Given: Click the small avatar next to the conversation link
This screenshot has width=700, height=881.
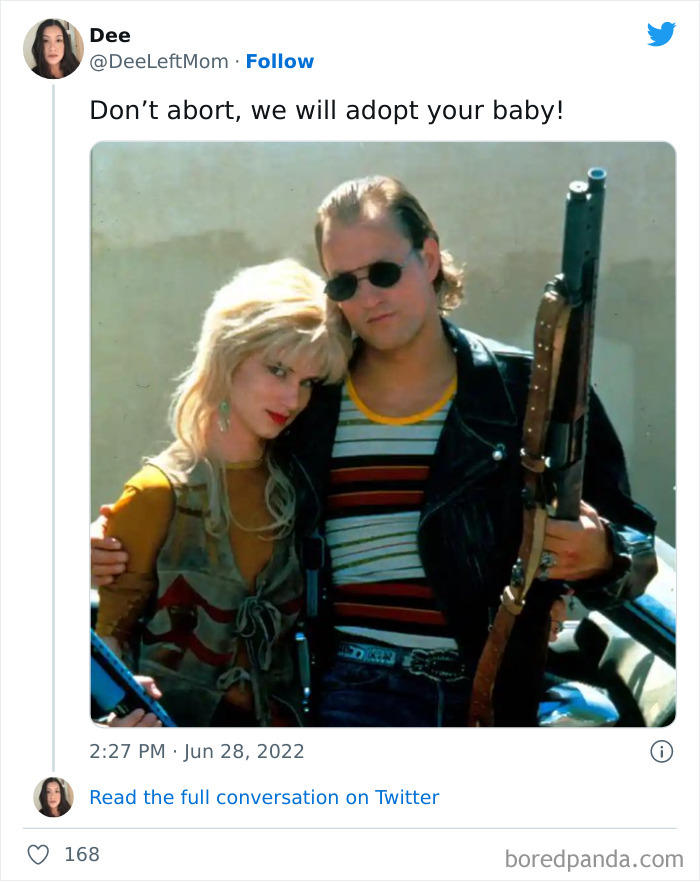Looking at the screenshot, I should (x=55, y=797).
